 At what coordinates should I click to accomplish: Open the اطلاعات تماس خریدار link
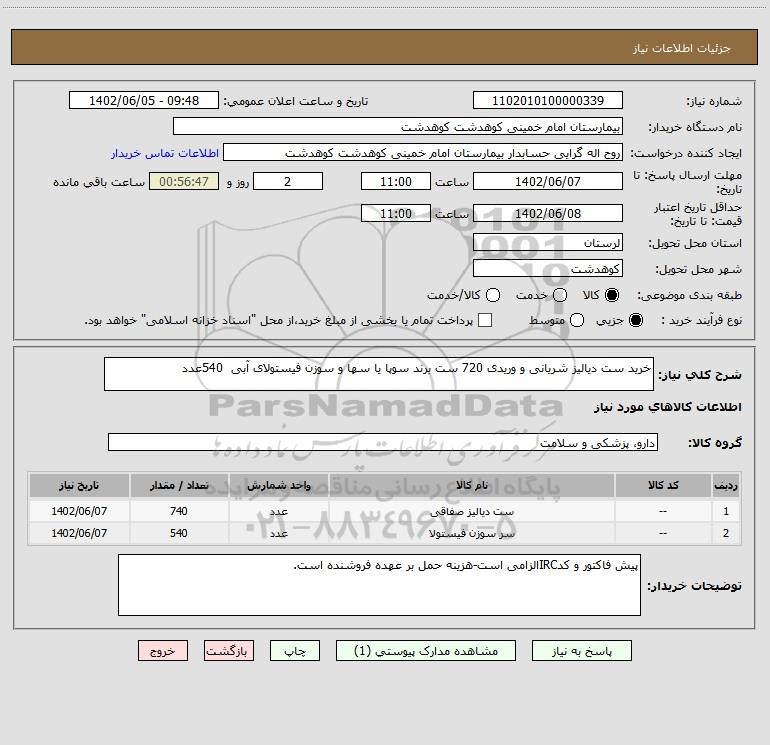tap(165, 153)
